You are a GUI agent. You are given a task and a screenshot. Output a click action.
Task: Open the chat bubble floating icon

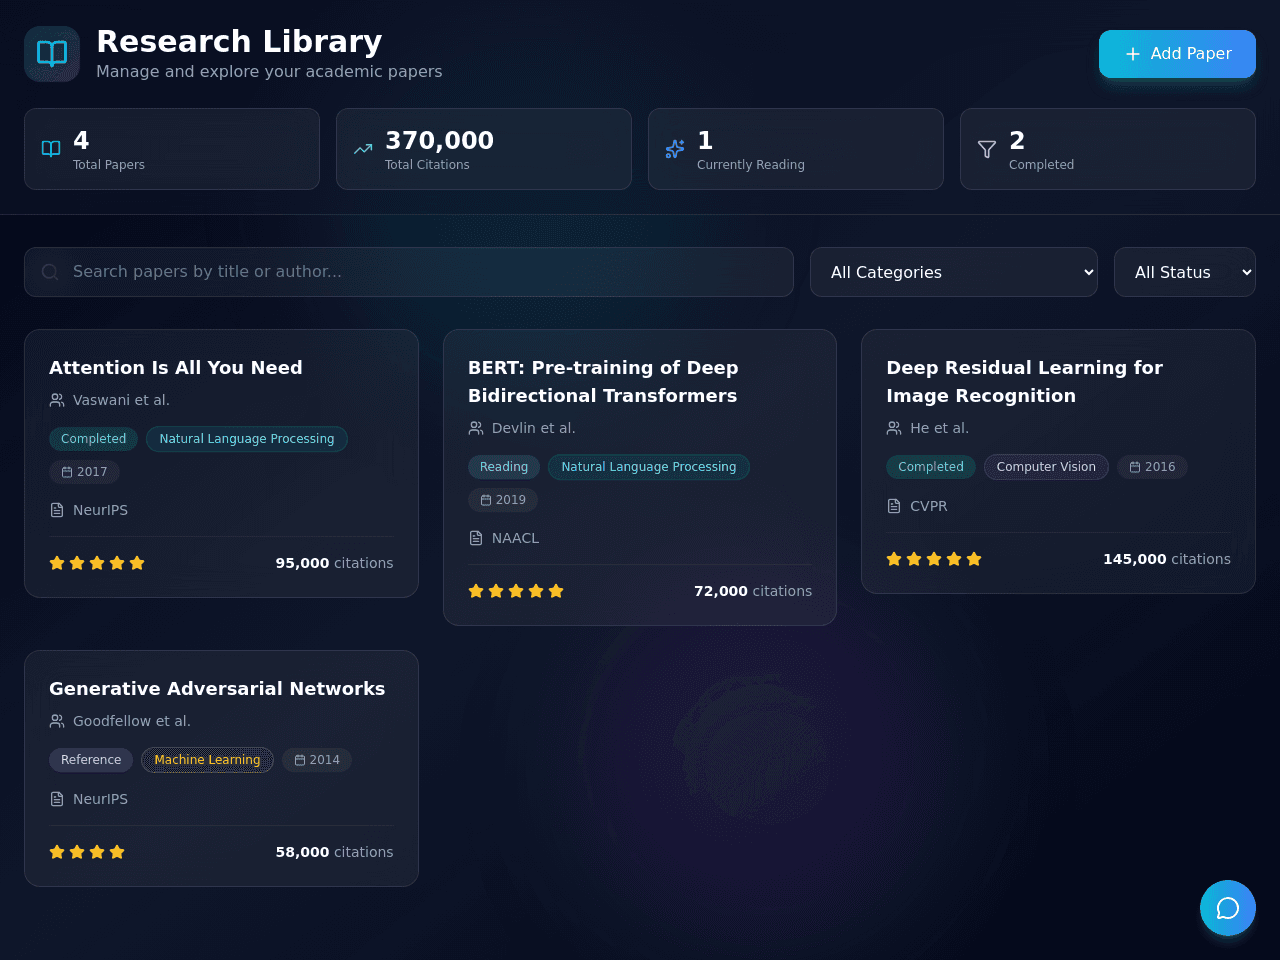pos(1228,908)
